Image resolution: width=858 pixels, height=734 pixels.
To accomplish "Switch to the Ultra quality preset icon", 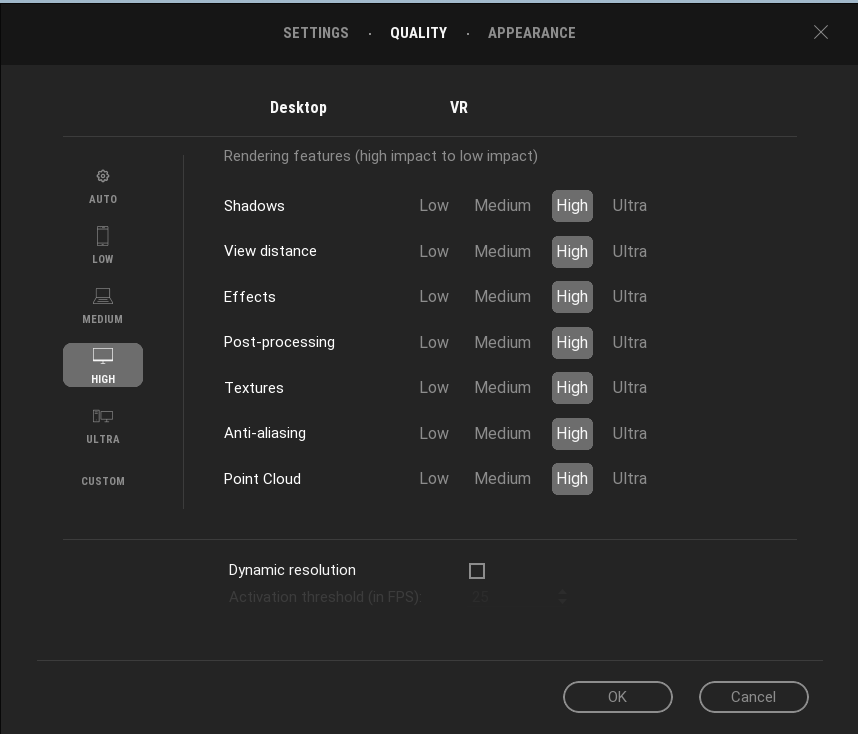I will (103, 417).
